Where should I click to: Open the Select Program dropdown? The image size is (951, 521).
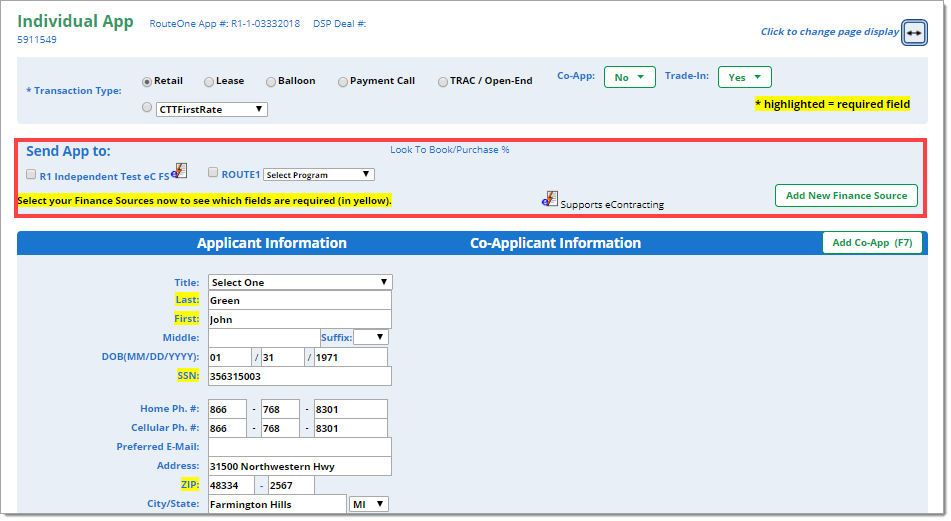coord(318,175)
